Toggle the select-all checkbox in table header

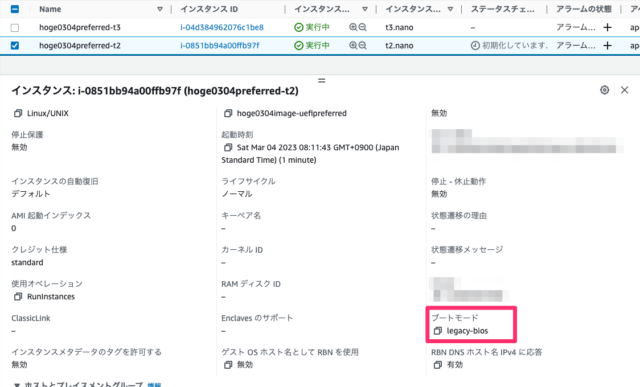click(15, 9)
